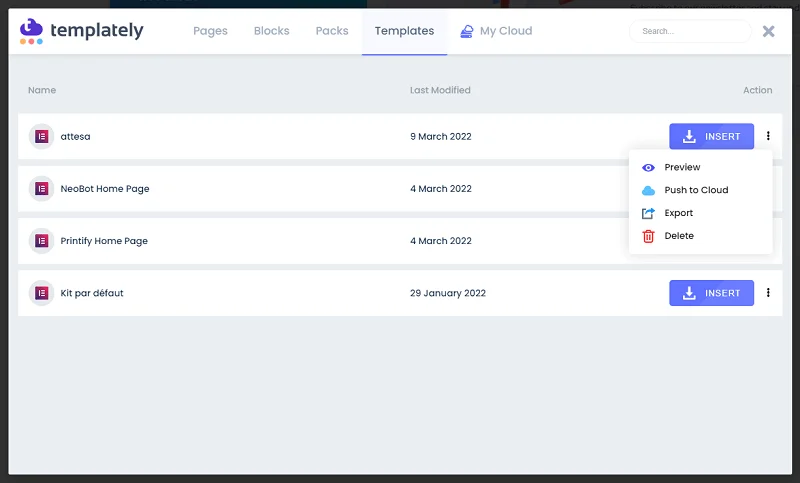Viewport: 800px width, 483px height.
Task: Switch to the Pages tab
Action: [x=210, y=31]
